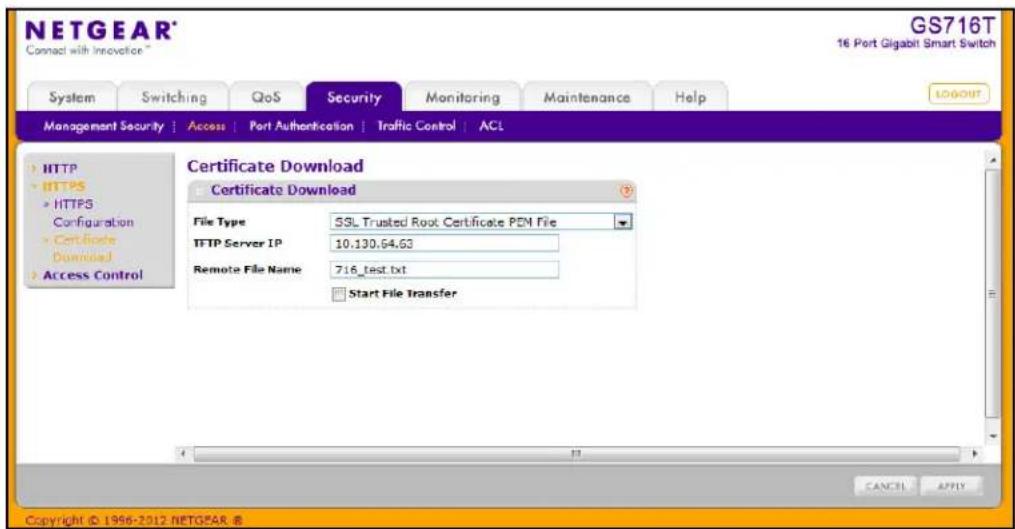Switch to the Switching tab

click(173, 97)
